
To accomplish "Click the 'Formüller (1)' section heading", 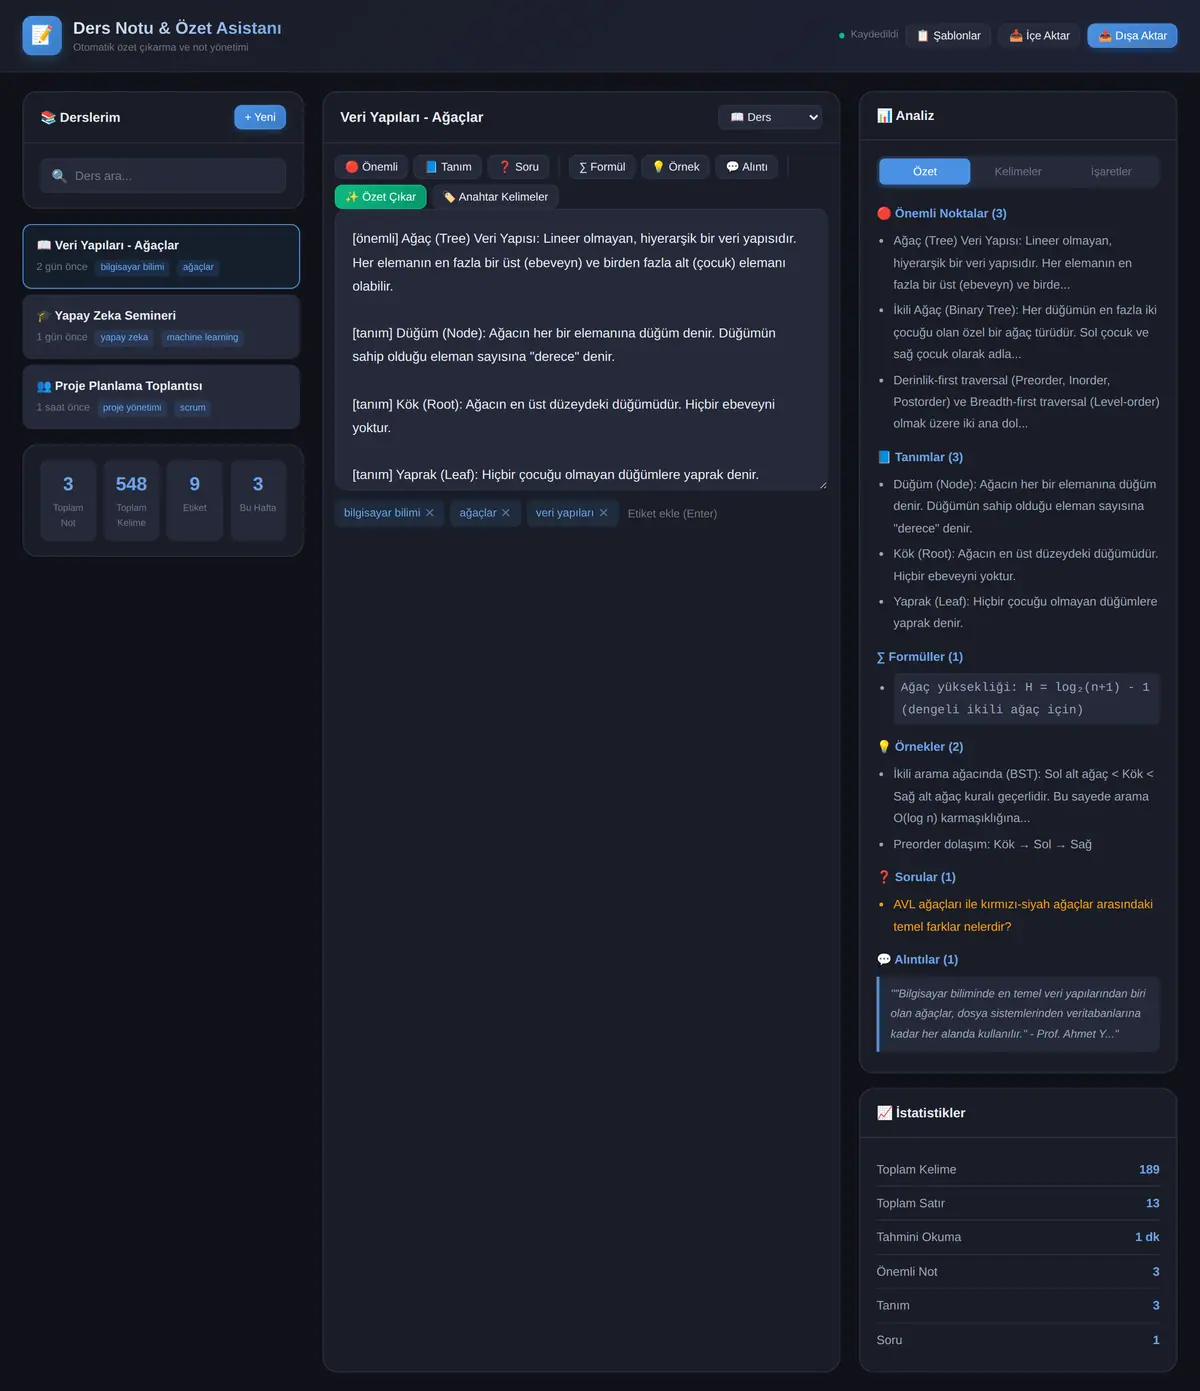I will click(920, 657).
